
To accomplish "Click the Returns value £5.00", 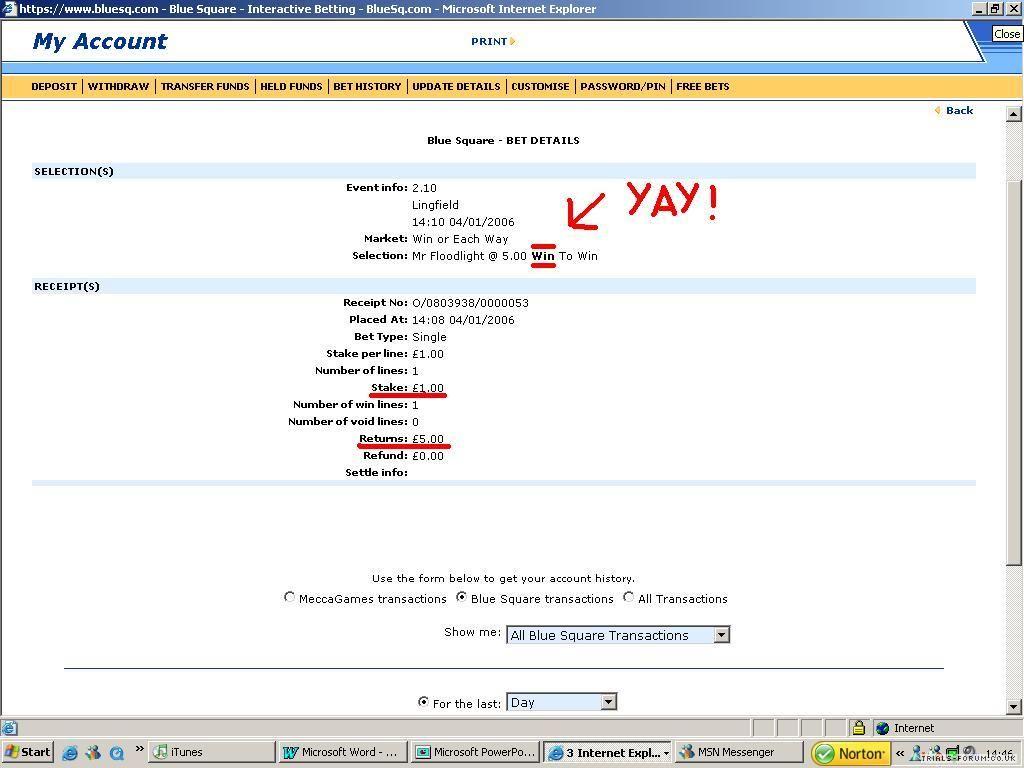I will [x=428, y=439].
